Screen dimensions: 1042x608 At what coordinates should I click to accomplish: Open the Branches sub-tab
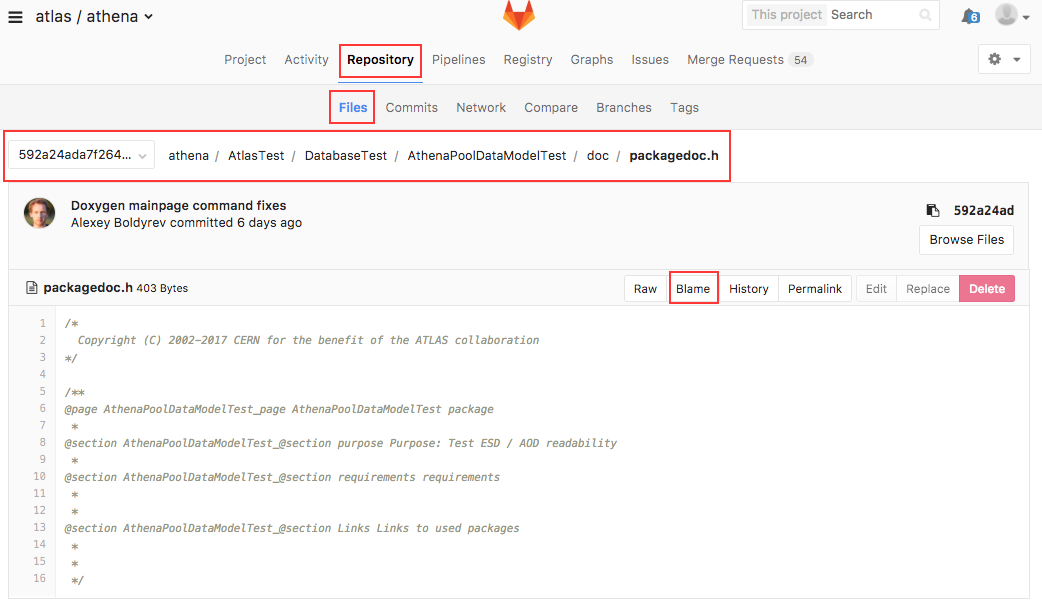(x=623, y=108)
